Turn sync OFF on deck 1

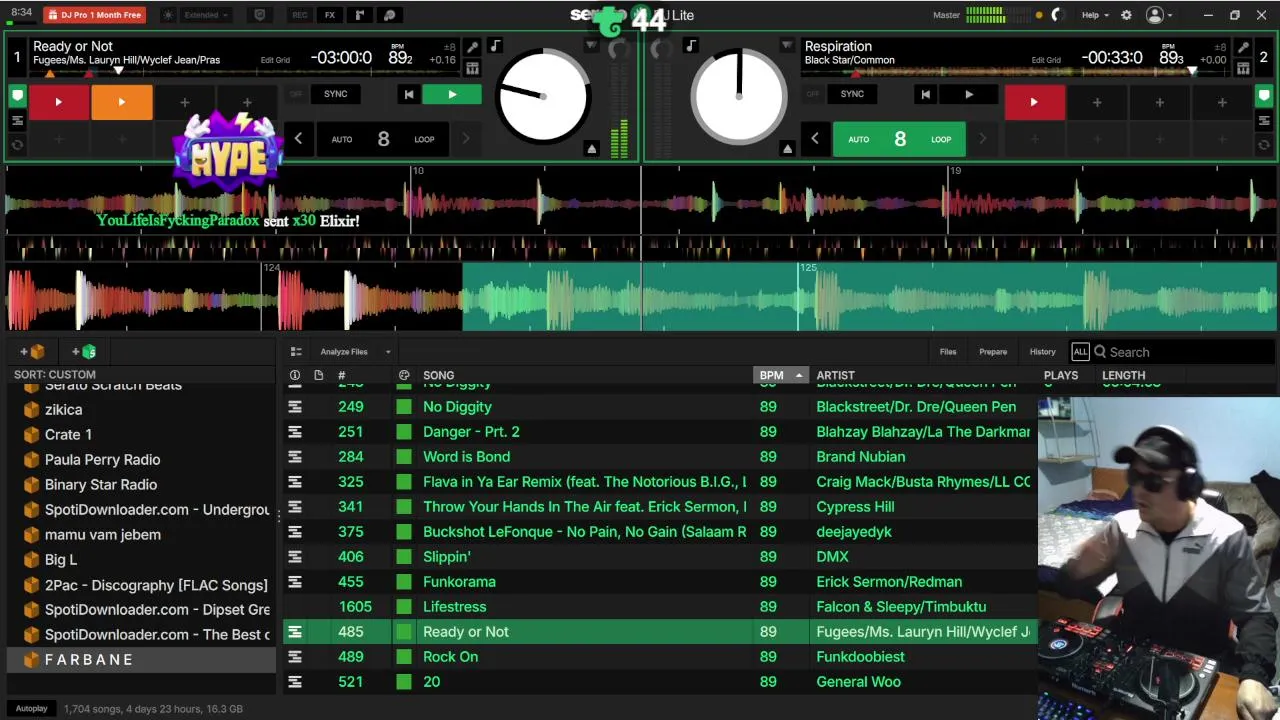click(x=295, y=94)
